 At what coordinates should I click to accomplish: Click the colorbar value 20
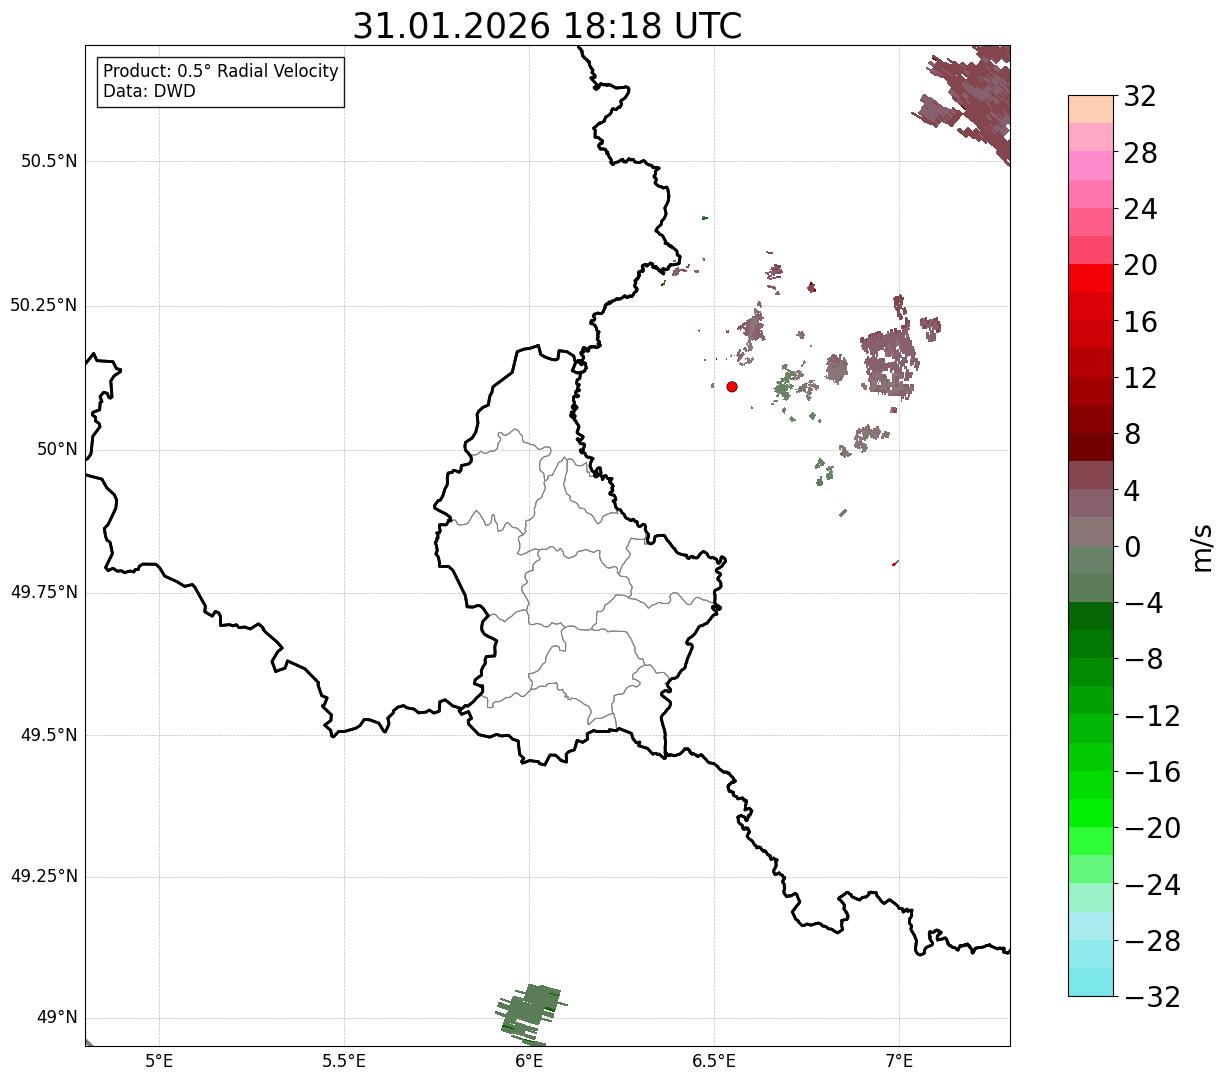pos(1140,266)
